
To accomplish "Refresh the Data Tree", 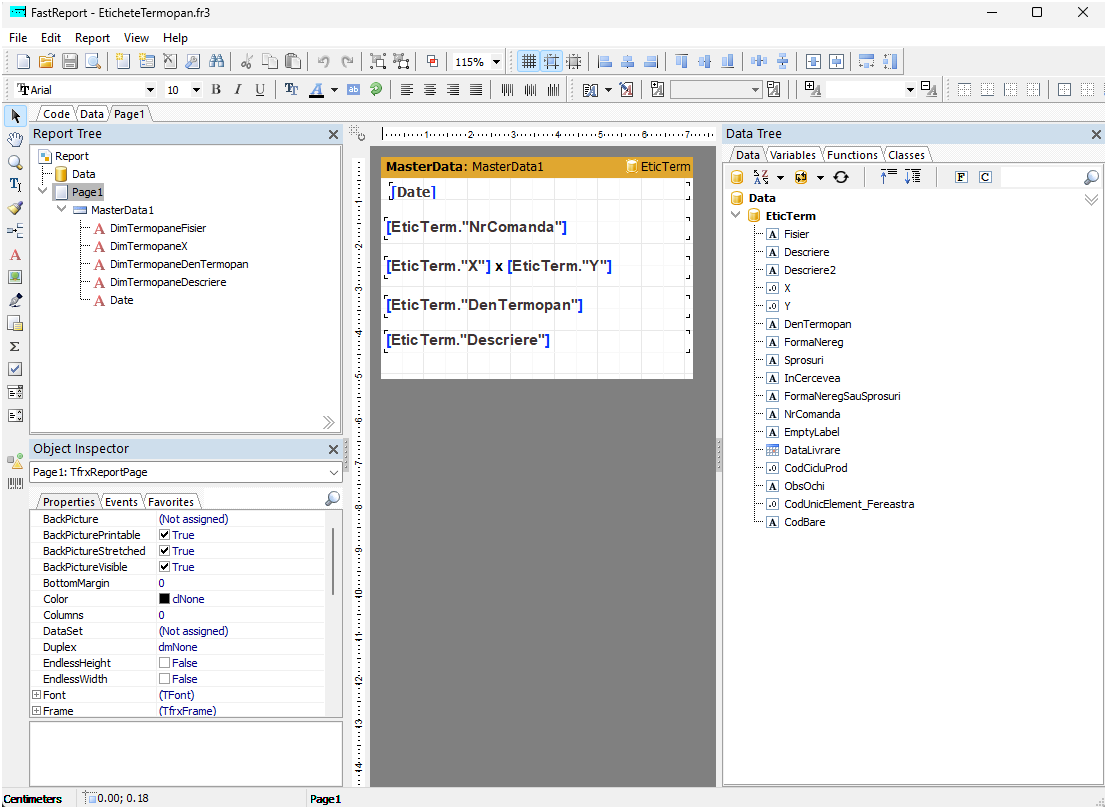I will pyautogui.click(x=841, y=177).
